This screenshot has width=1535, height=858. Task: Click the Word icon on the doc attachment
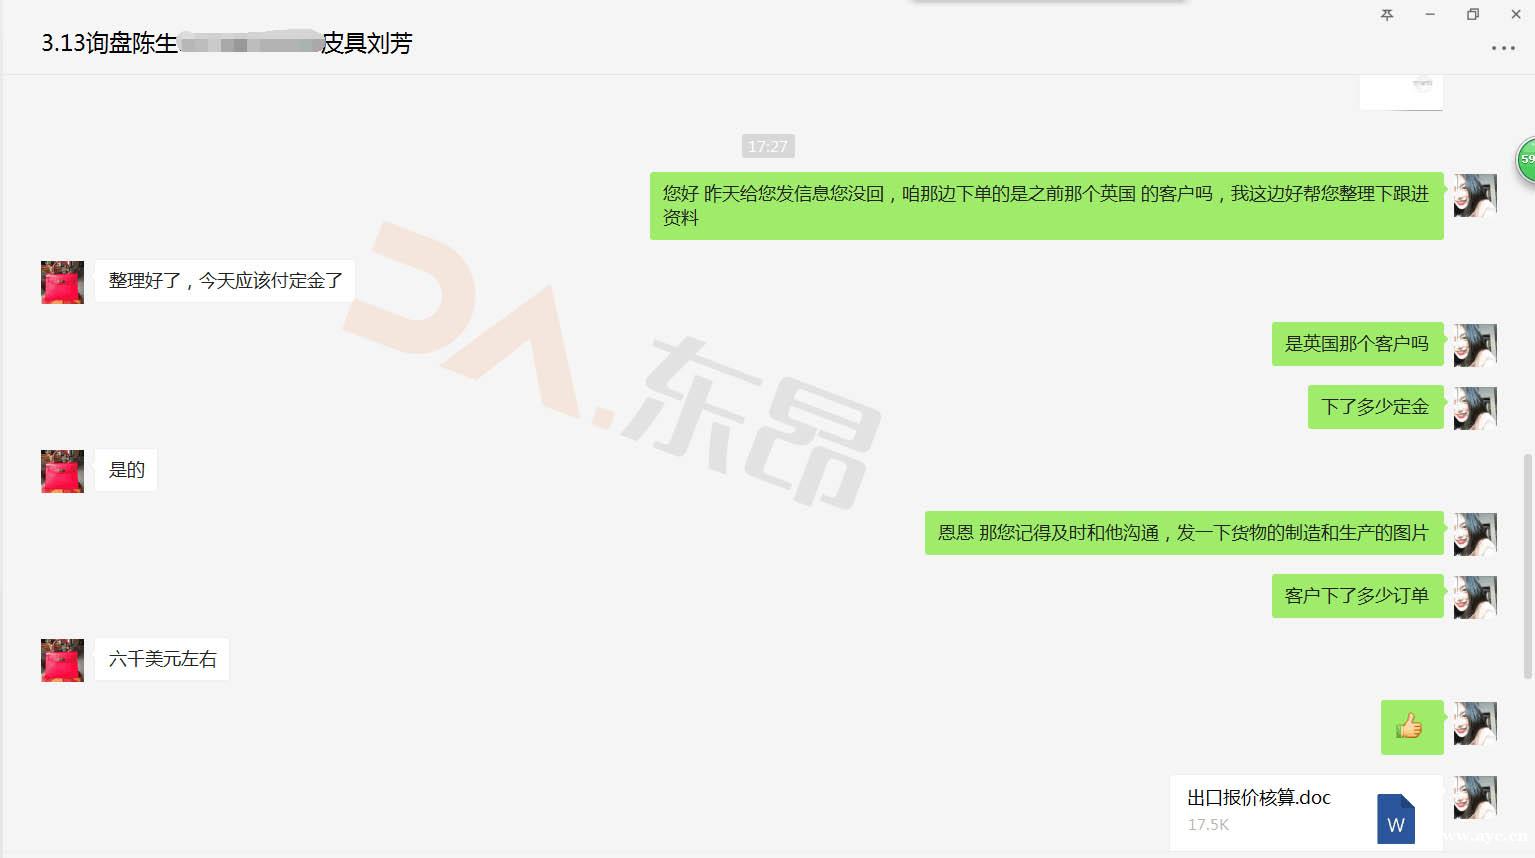(x=1395, y=818)
